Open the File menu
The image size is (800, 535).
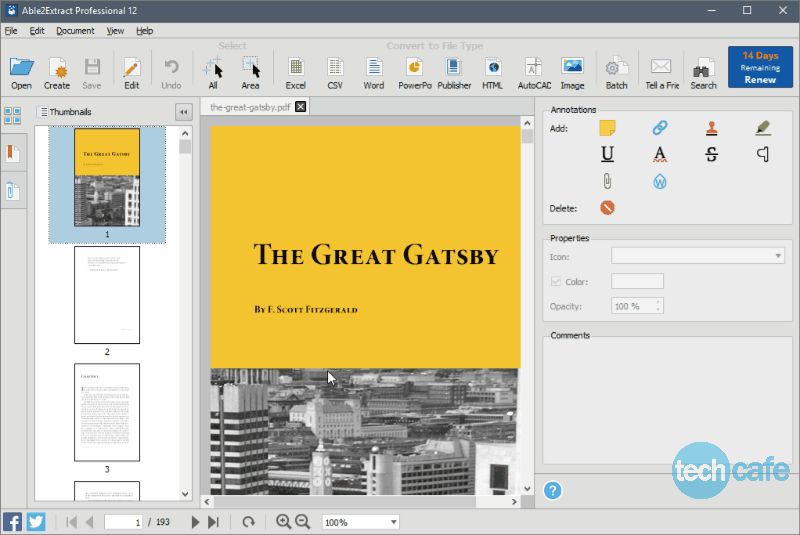[x=11, y=31]
